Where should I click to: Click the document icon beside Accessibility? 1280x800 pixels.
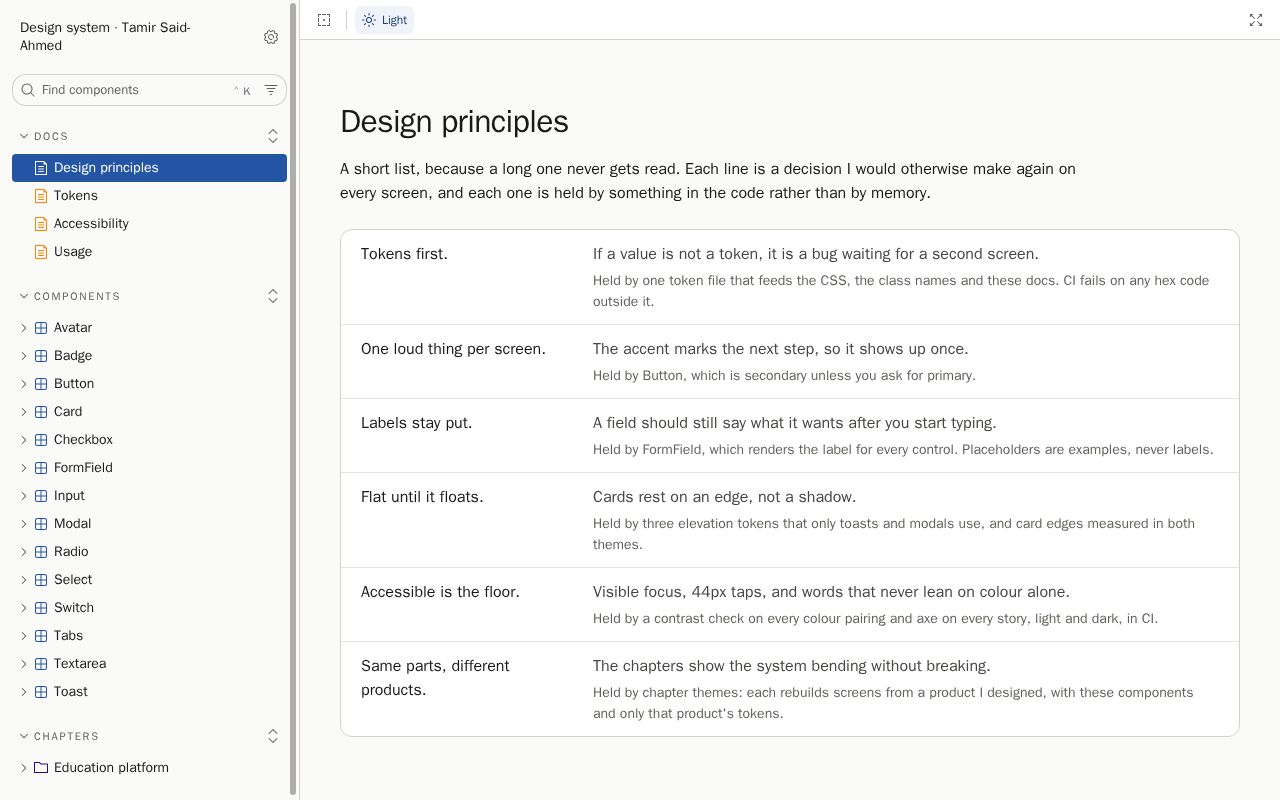point(41,224)
